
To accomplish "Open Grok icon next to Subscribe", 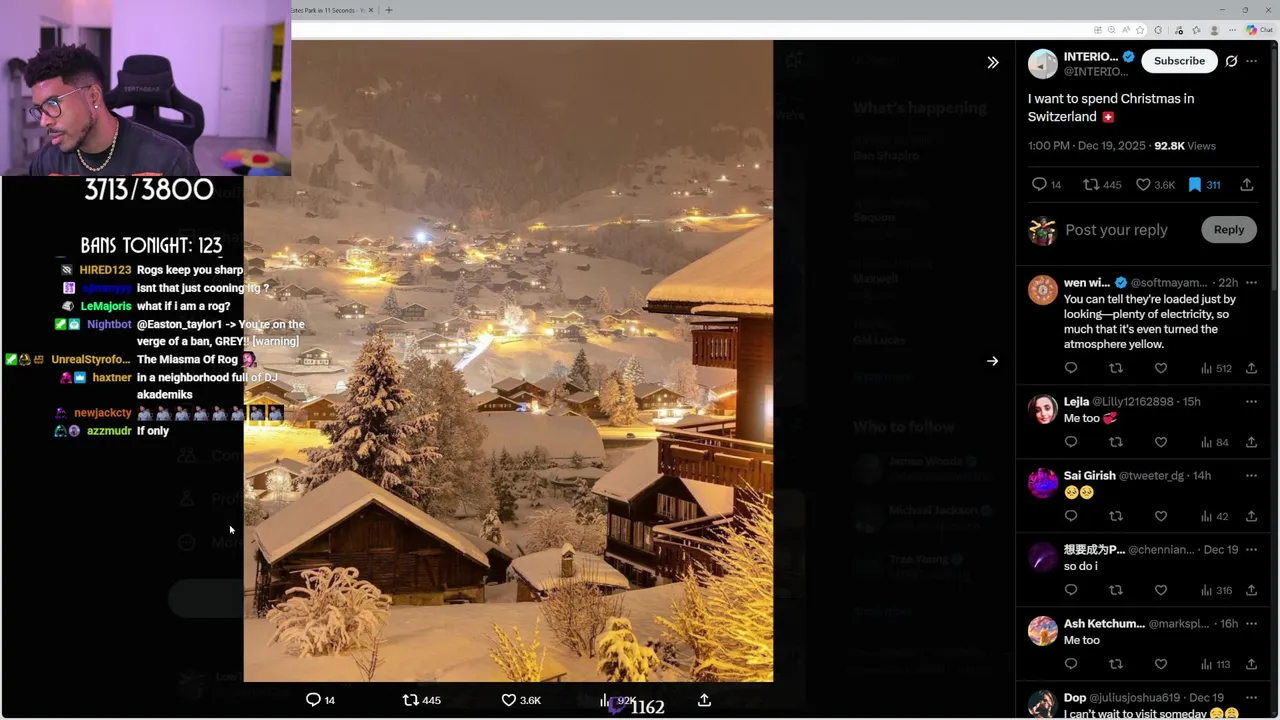I will (x=1232, y=61).
